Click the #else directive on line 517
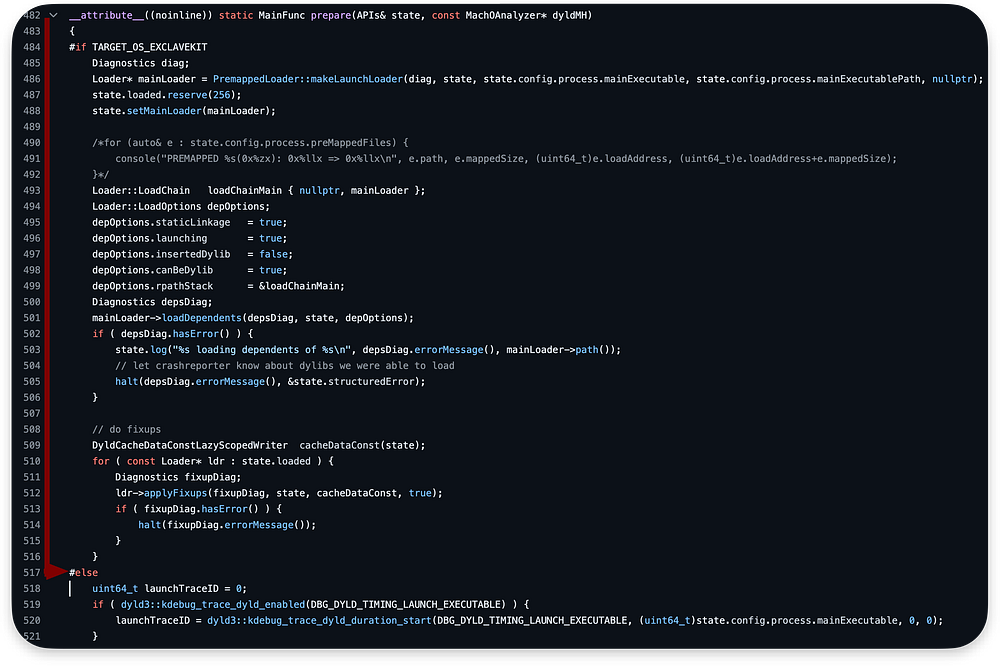 pyautogui.click(x=84, y=573)
